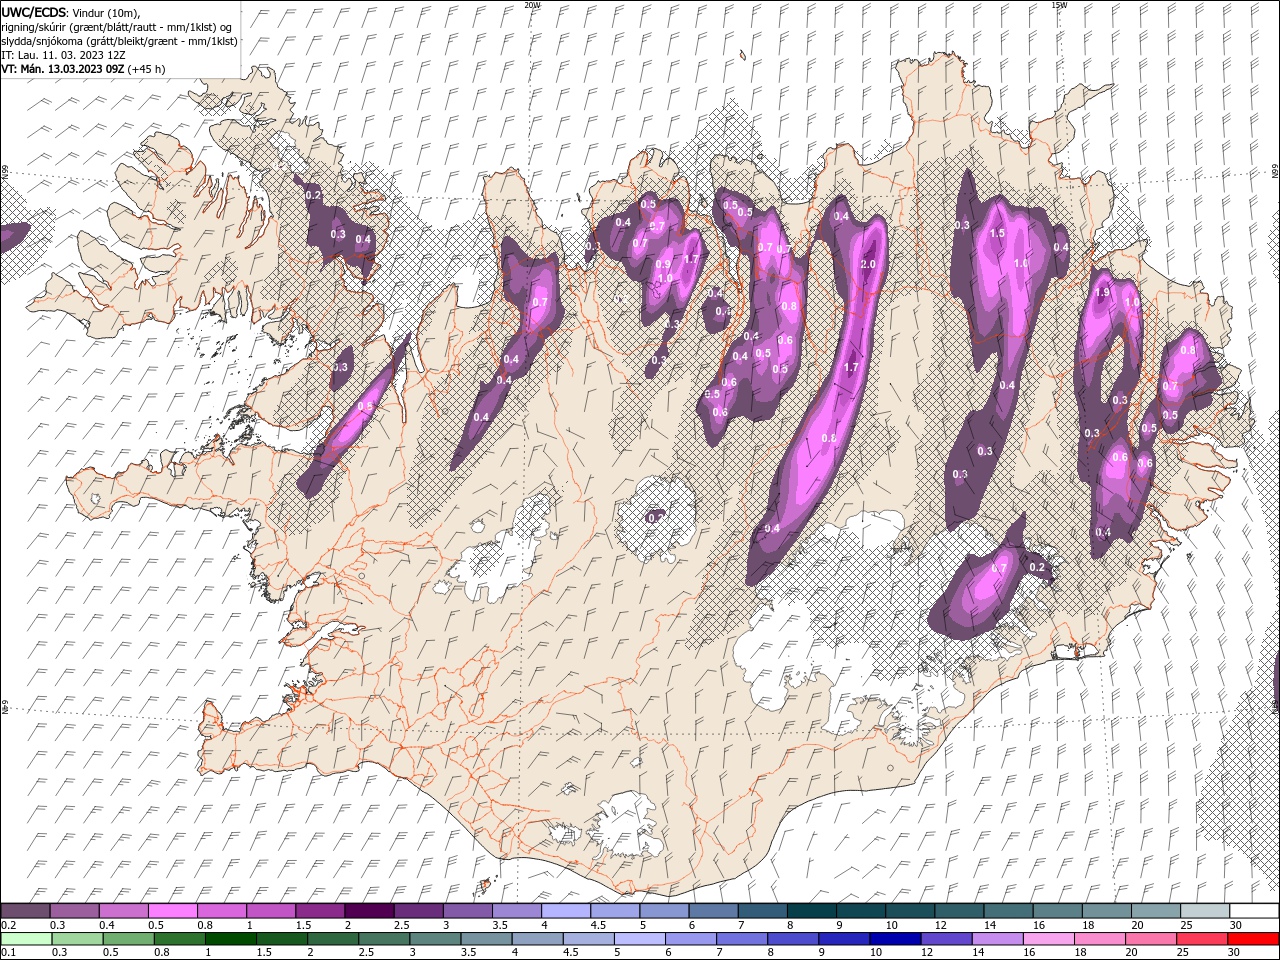1280x960 pixels.
Task: Select the lower legend swatch starting at 2
Action: click(x=332, y=938)
